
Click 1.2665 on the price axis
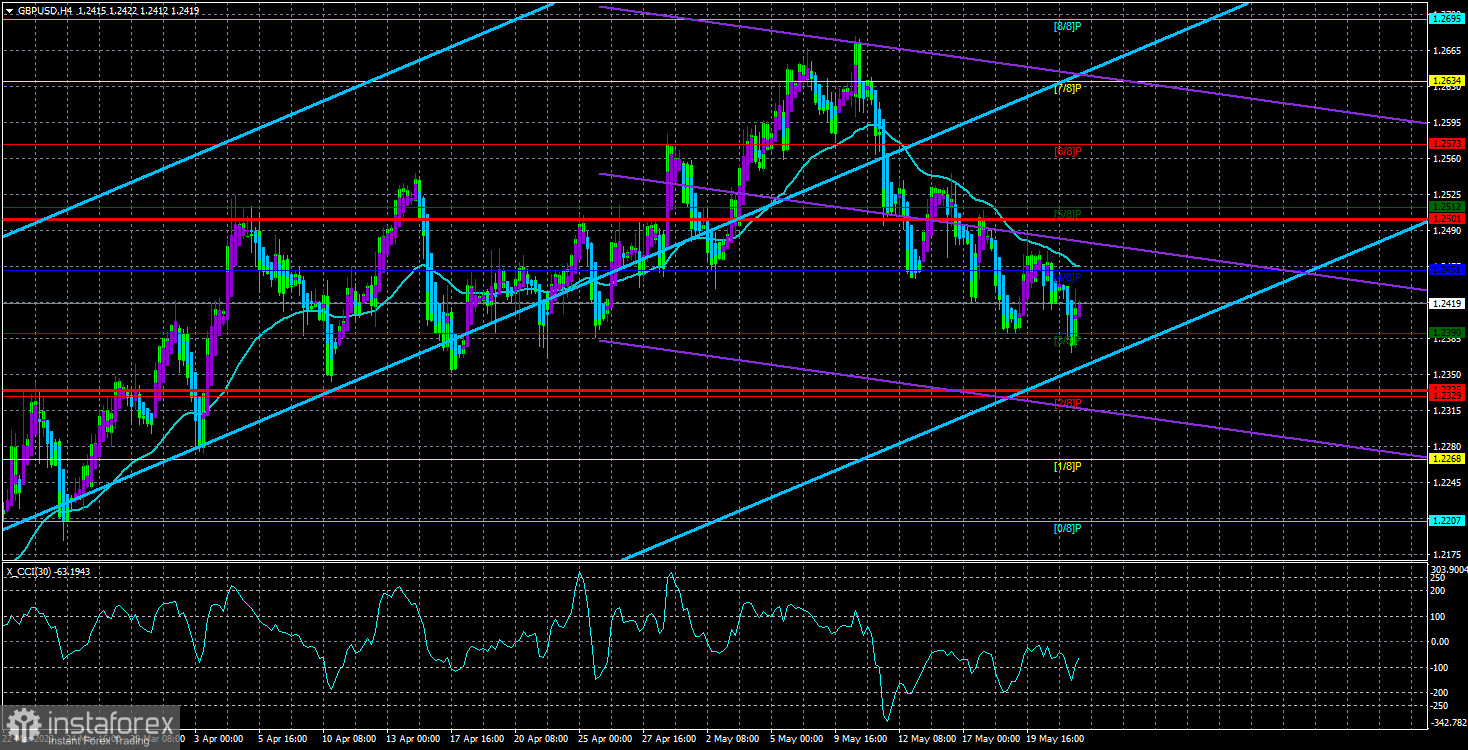[x=1448, y=51]
